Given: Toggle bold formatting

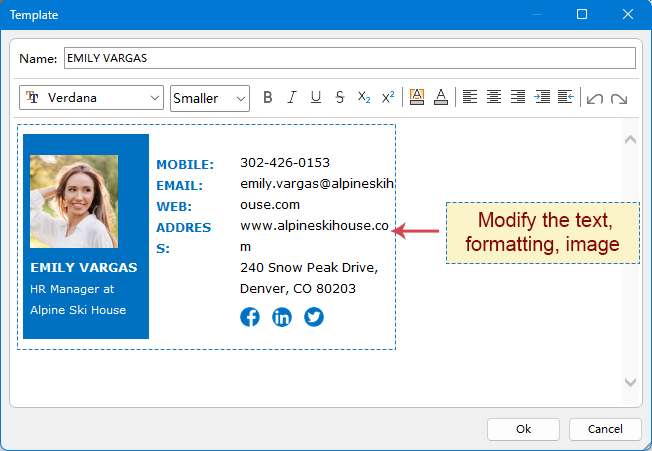Looking at the screenshot, I should 267,97.
